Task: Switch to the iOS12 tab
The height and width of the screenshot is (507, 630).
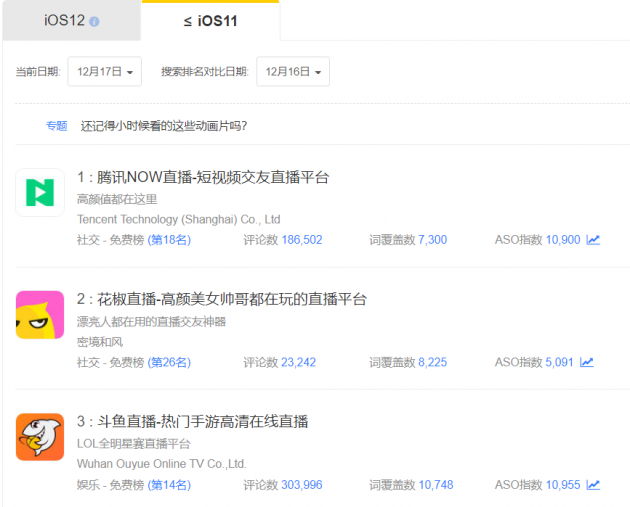Action: (65, 21)
